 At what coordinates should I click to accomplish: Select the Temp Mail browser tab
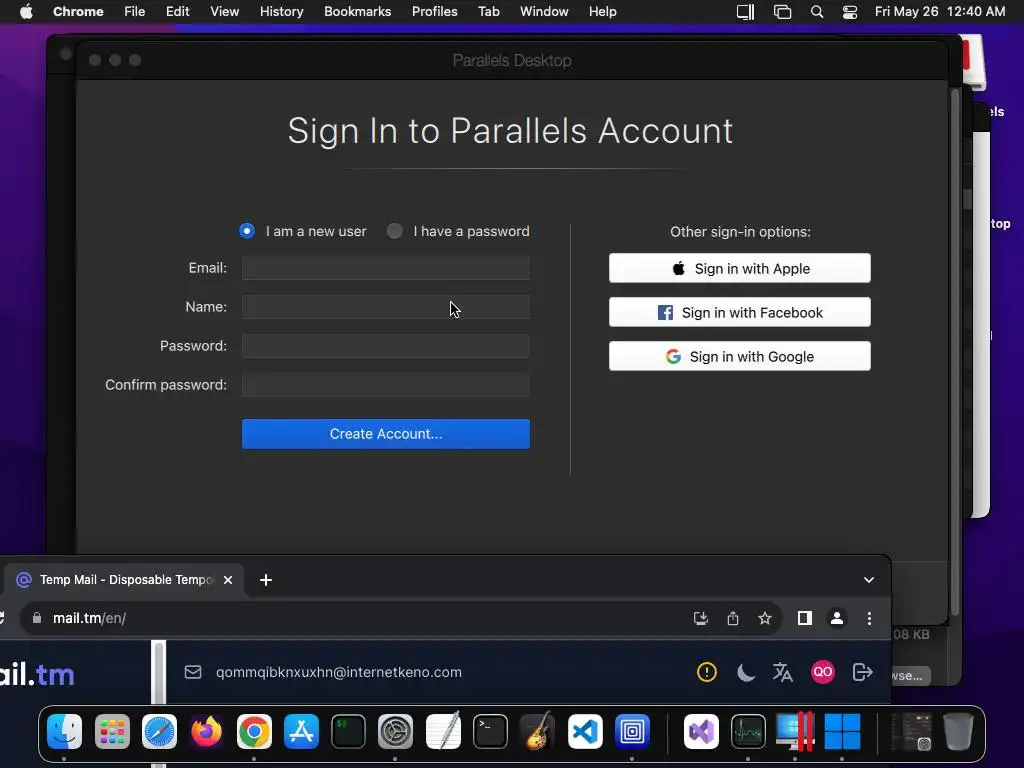click(124, 580)
